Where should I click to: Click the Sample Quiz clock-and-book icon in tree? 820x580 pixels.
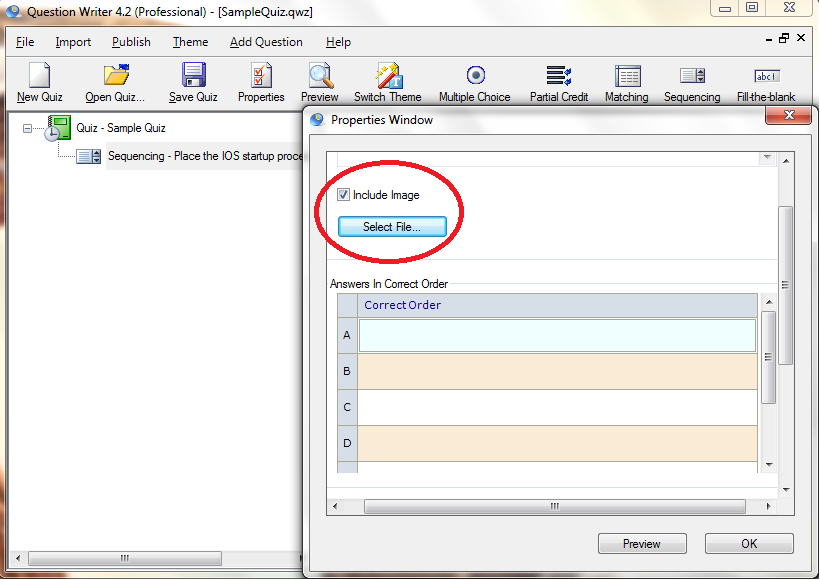click(x=57, y=129)
